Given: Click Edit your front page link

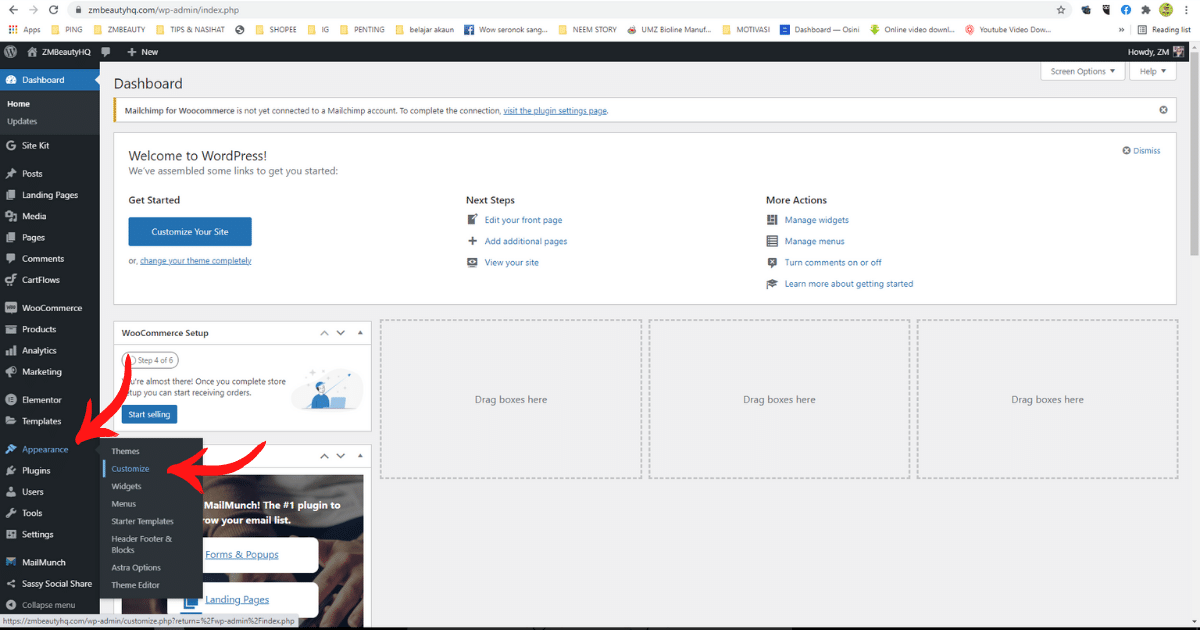Looking at the screenshot, I should pos(523,220).
